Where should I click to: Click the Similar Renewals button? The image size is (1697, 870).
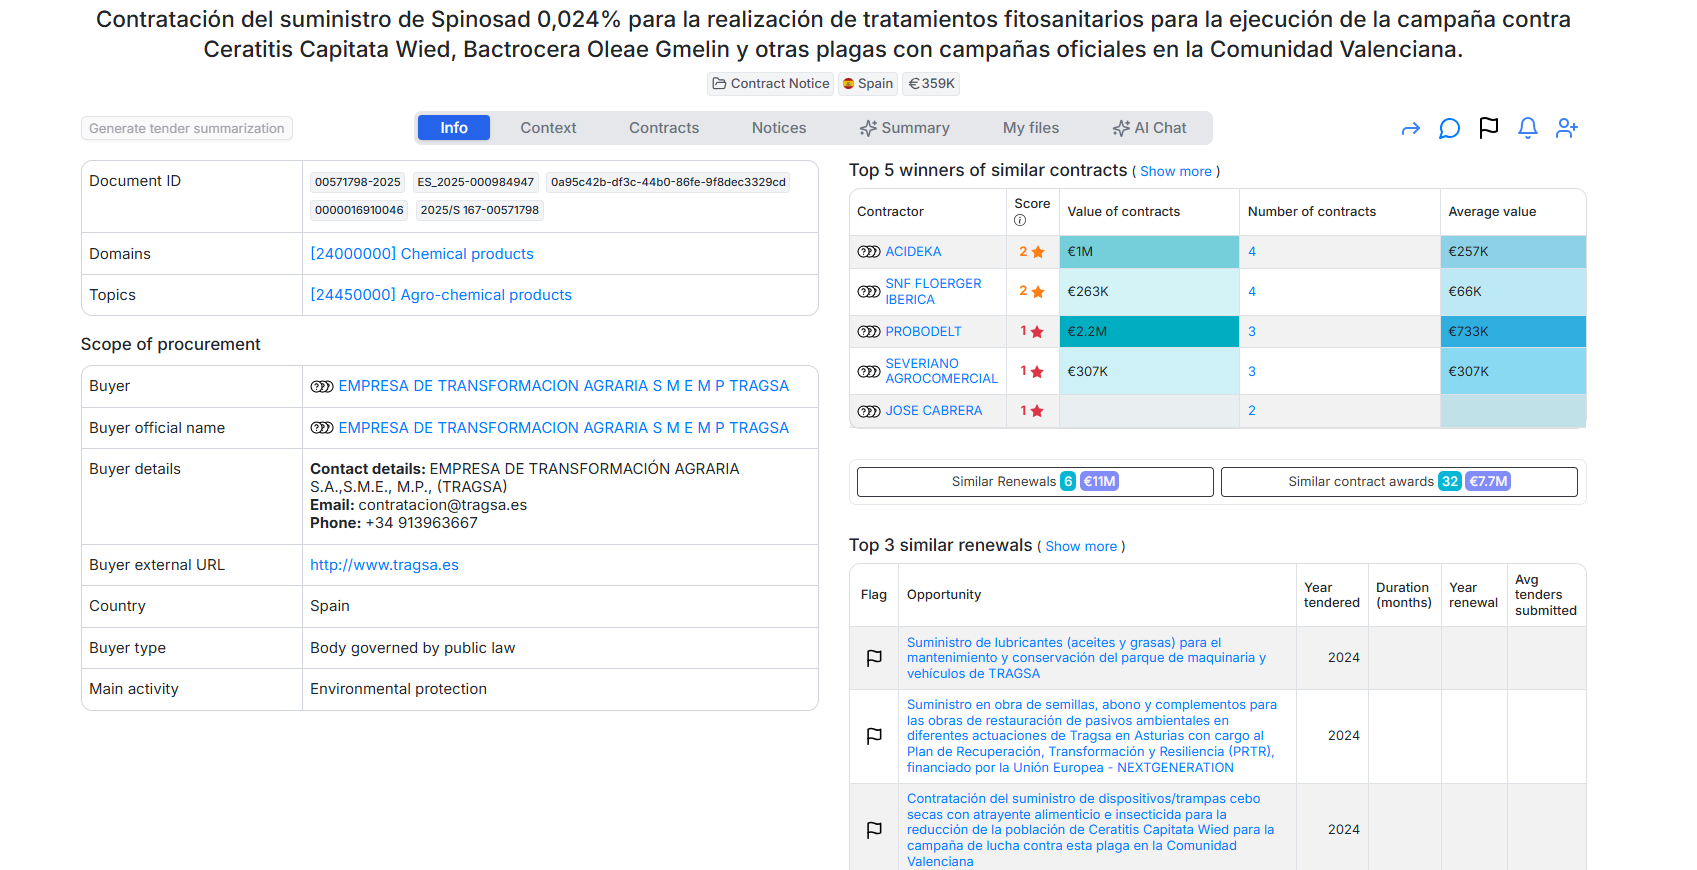pos(1035,482)
